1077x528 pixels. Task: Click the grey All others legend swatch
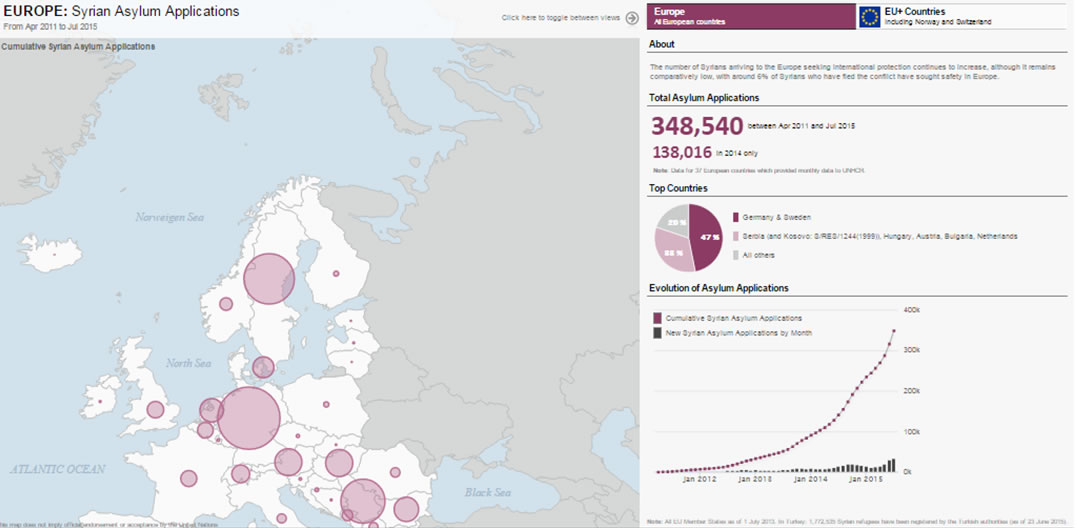click(737, 255)
